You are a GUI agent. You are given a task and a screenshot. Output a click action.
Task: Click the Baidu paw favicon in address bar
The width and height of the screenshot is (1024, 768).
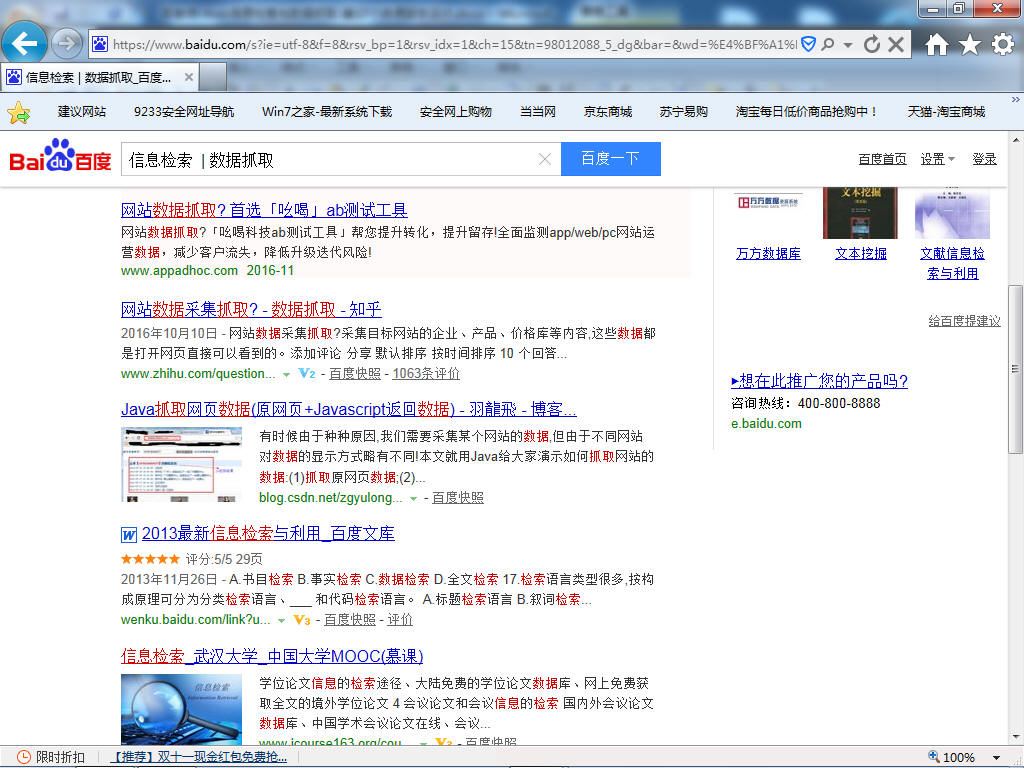point(100,44)
